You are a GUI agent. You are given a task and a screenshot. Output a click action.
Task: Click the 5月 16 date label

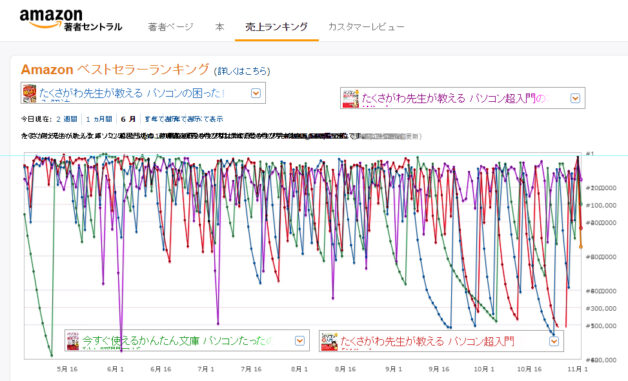click(x=67, y=369)
